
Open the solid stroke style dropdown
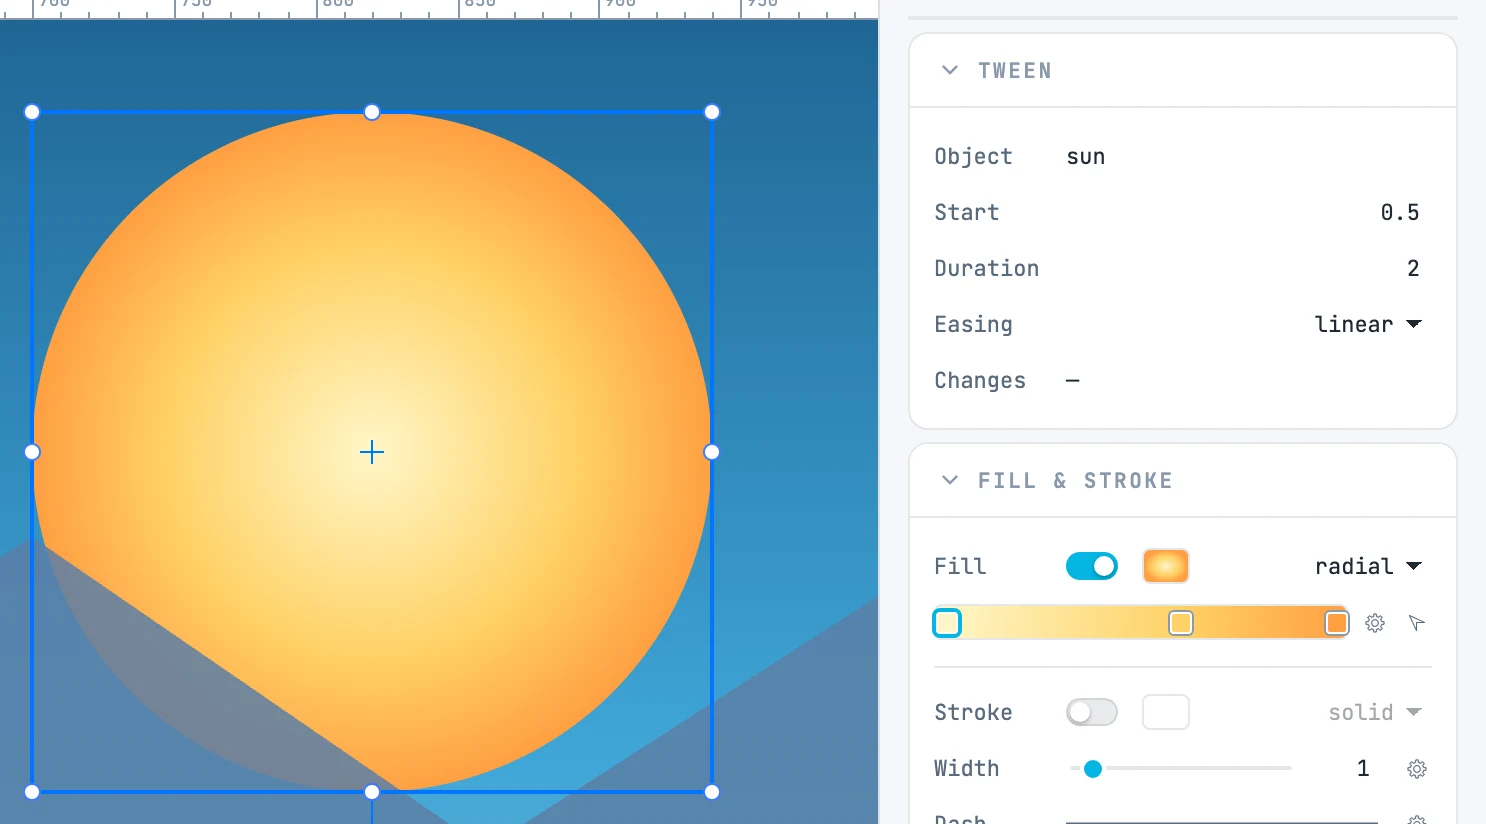click(x=1375, y=712)
